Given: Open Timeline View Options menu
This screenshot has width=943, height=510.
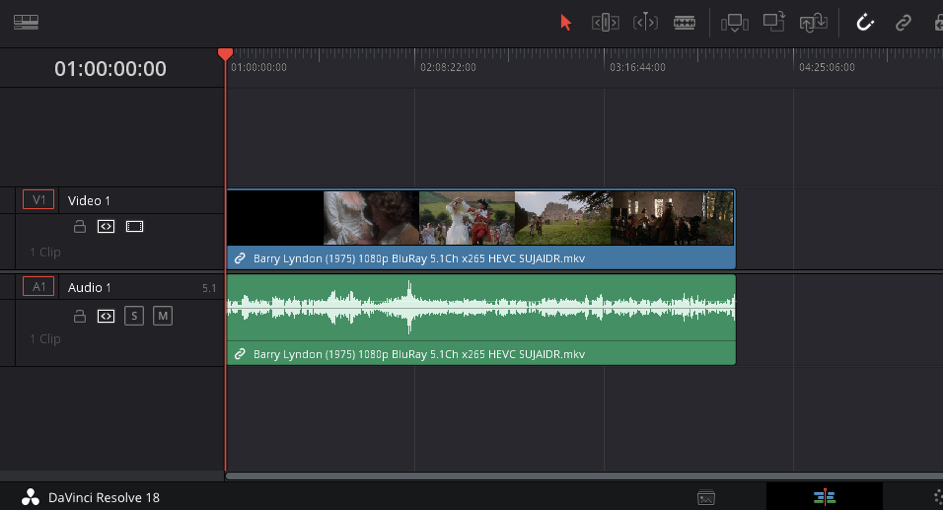Looking at the screenshot, I should coord(26,22).
